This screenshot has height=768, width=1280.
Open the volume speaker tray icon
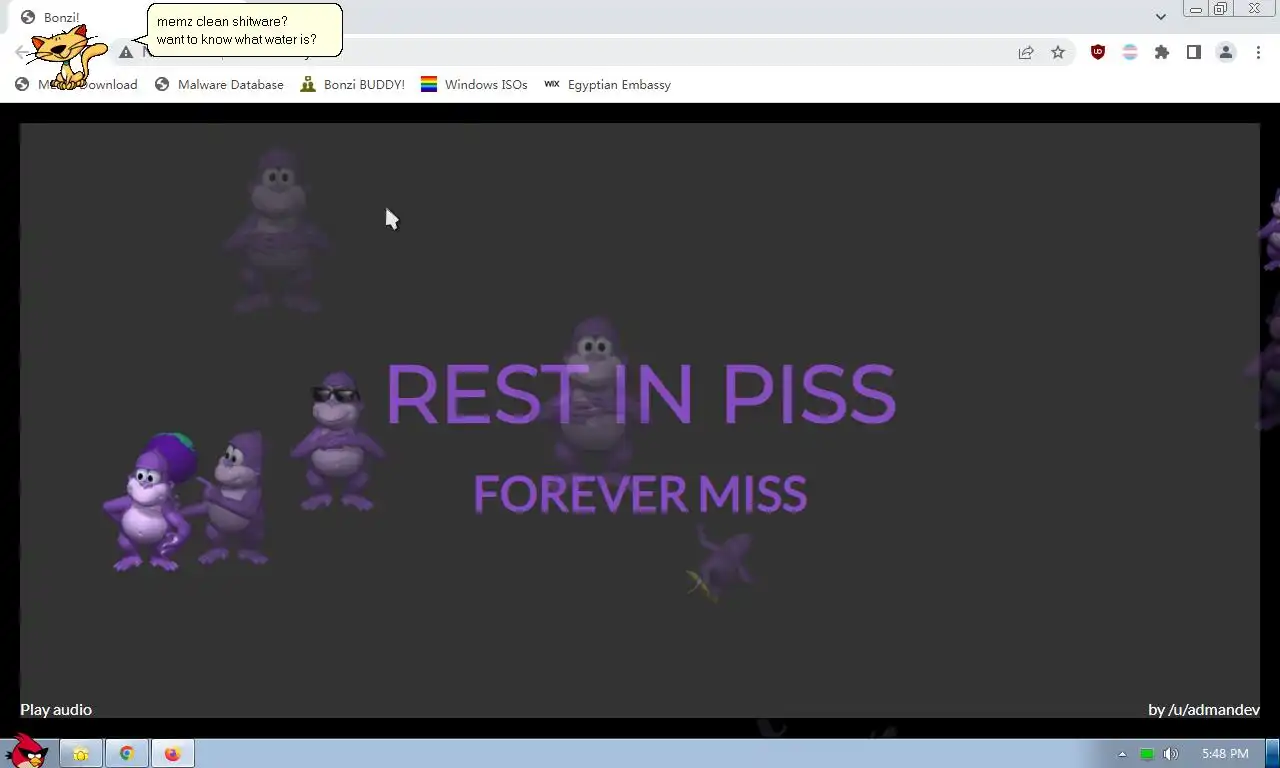click(1171, 754)
